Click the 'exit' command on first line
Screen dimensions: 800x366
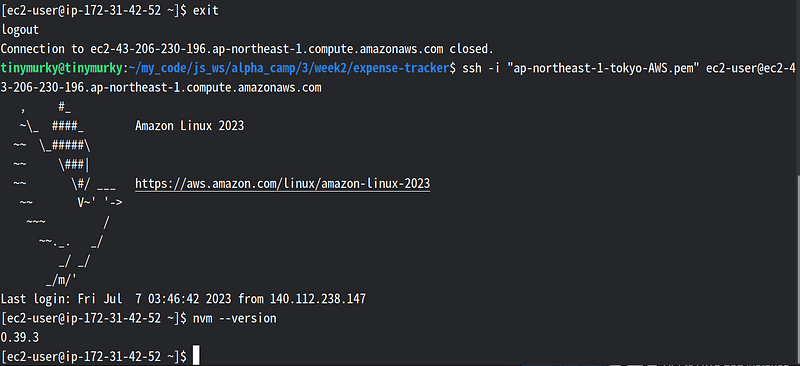point(206,11)
